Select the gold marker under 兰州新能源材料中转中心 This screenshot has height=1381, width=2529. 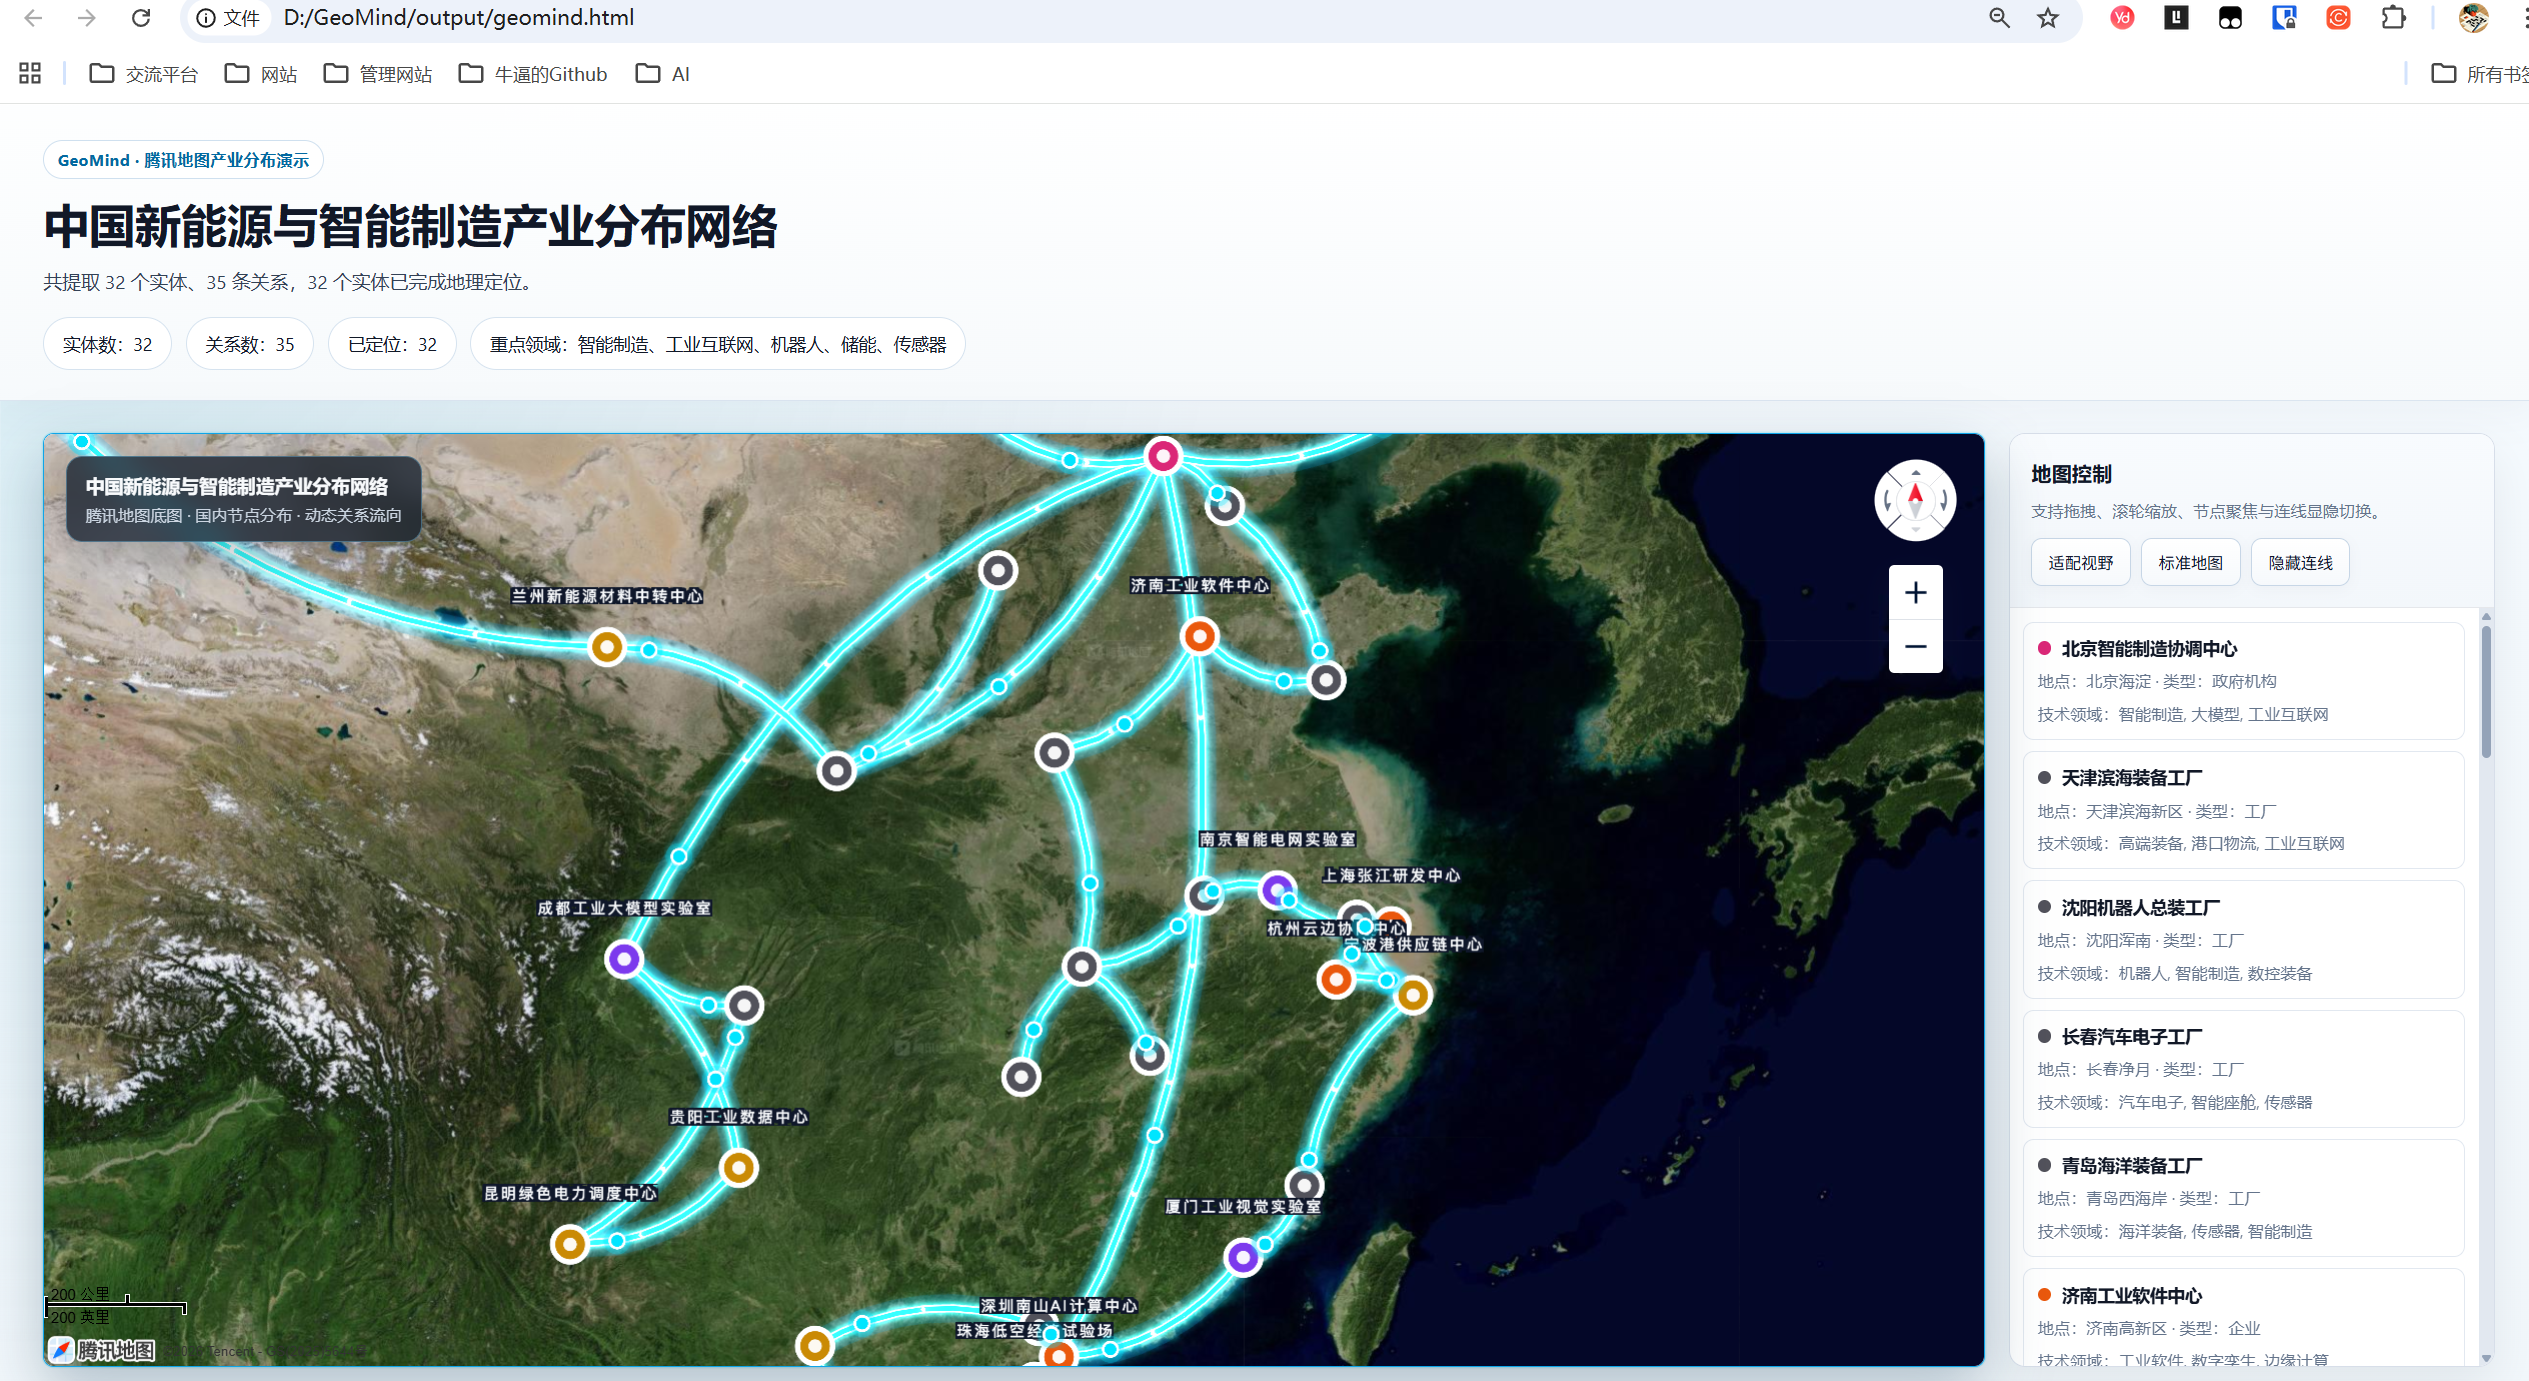pos(607,646)
